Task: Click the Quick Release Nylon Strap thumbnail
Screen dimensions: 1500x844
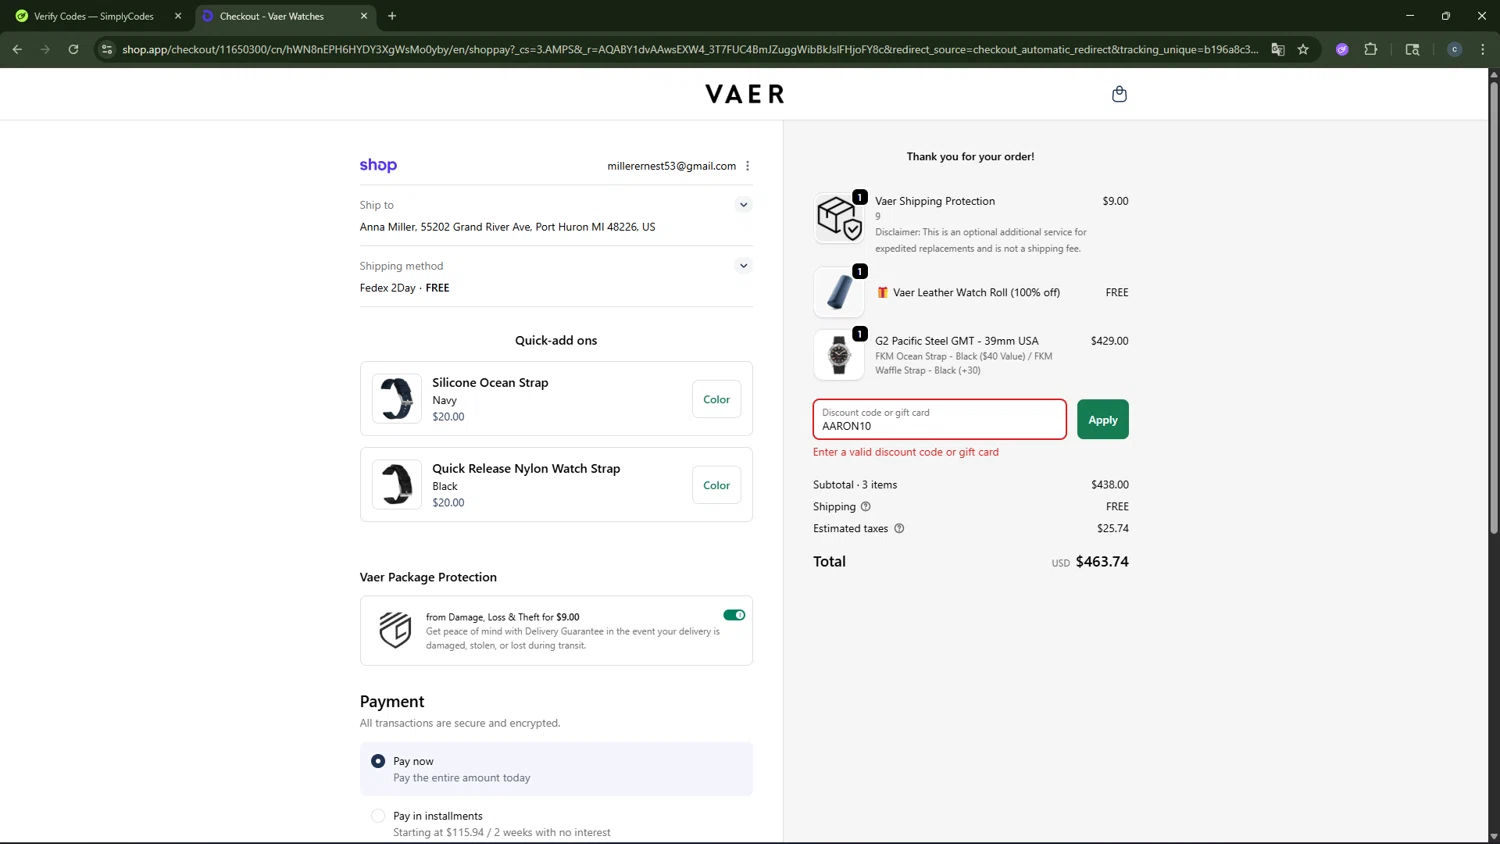Action: pos(397,485)
